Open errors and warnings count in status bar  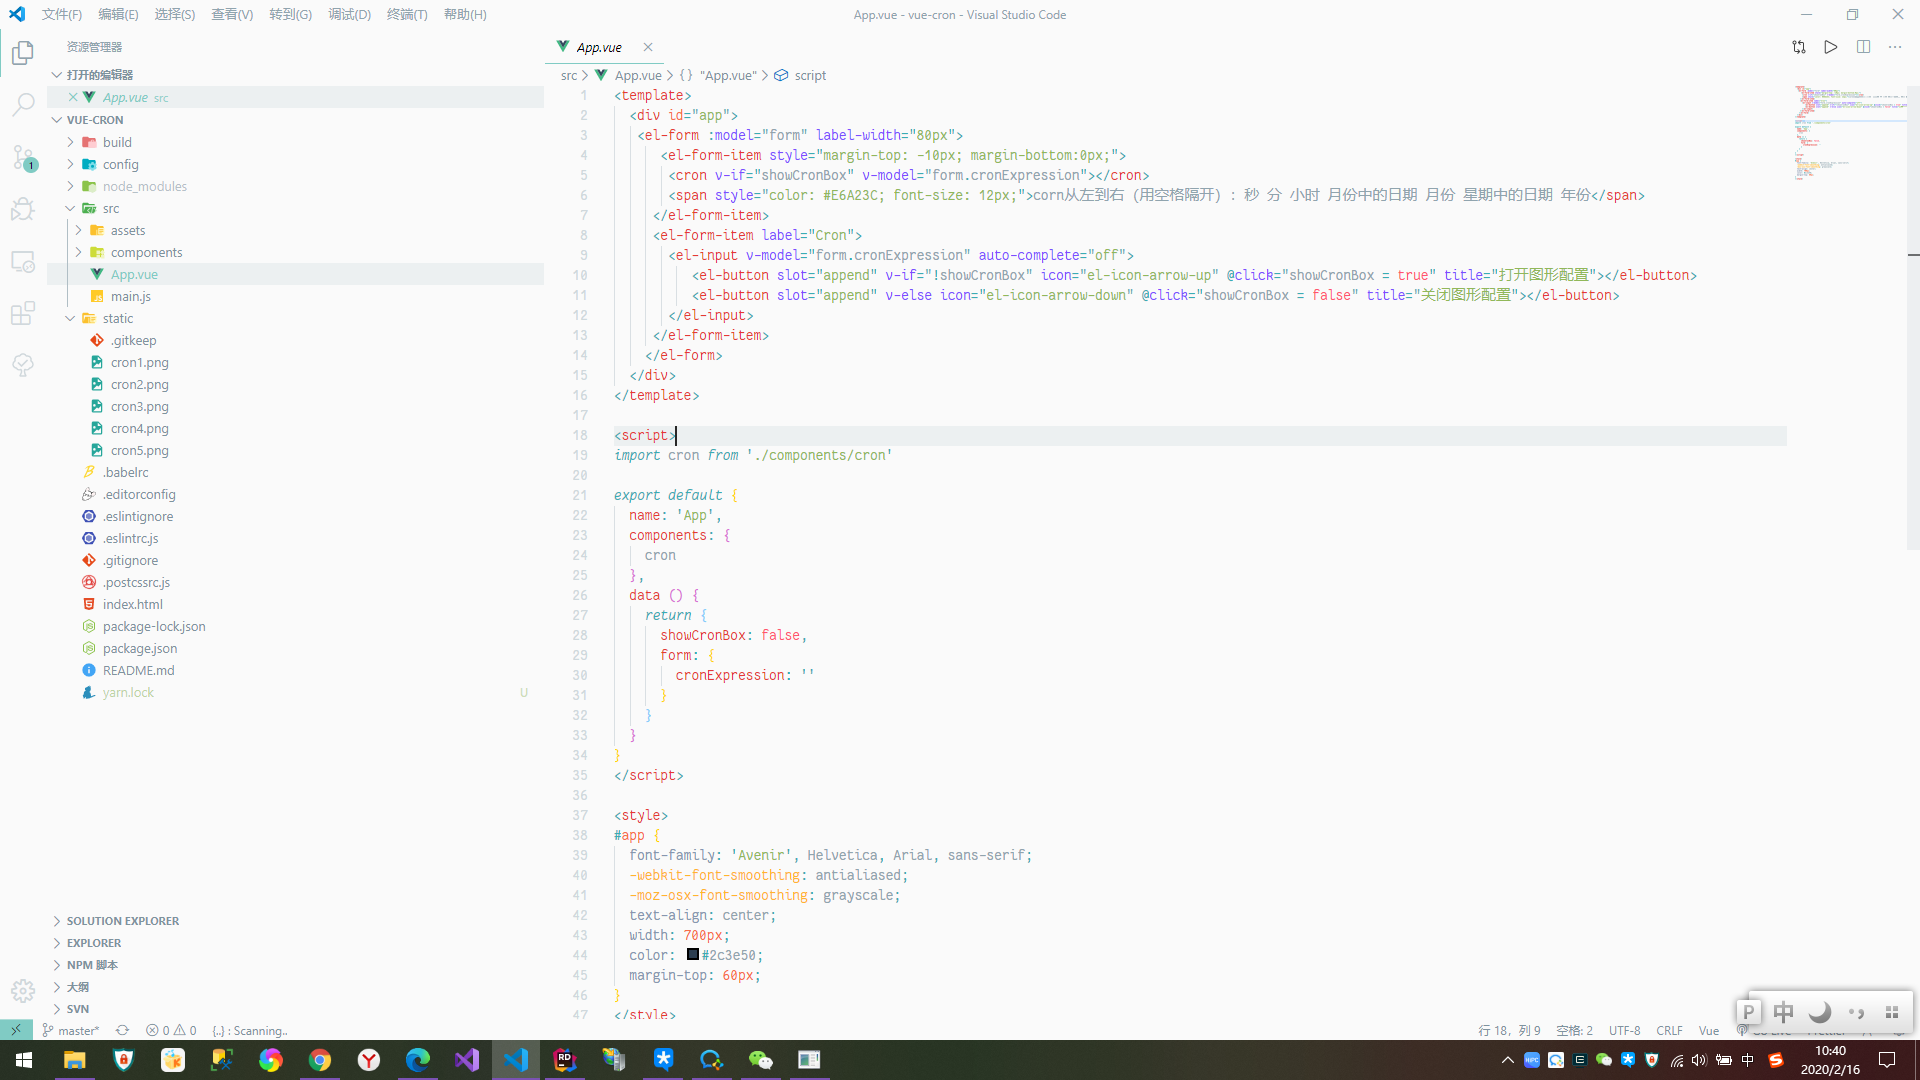click(x=171, y=1030)
